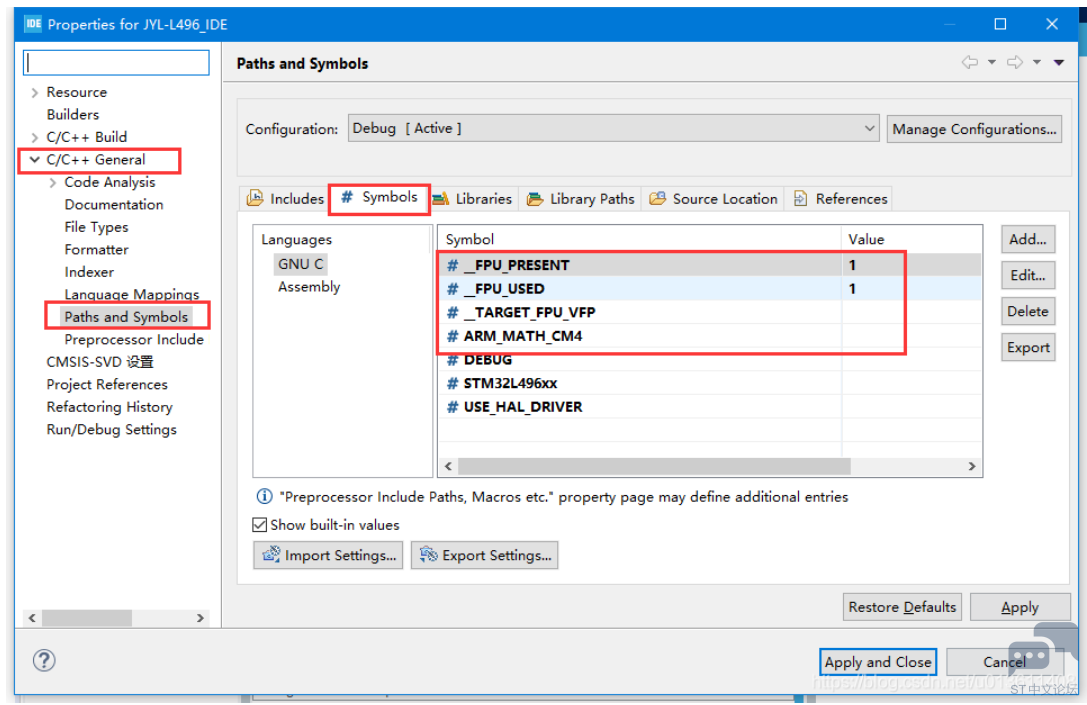Click the filter text input field
This screenshot has width=1087, height=705.
click(117, 62)
